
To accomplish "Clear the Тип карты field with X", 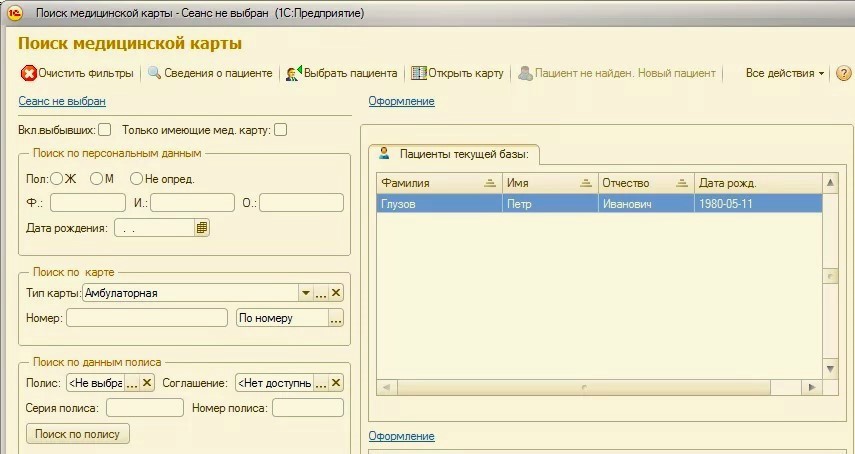I will click(x=336, y=293).
